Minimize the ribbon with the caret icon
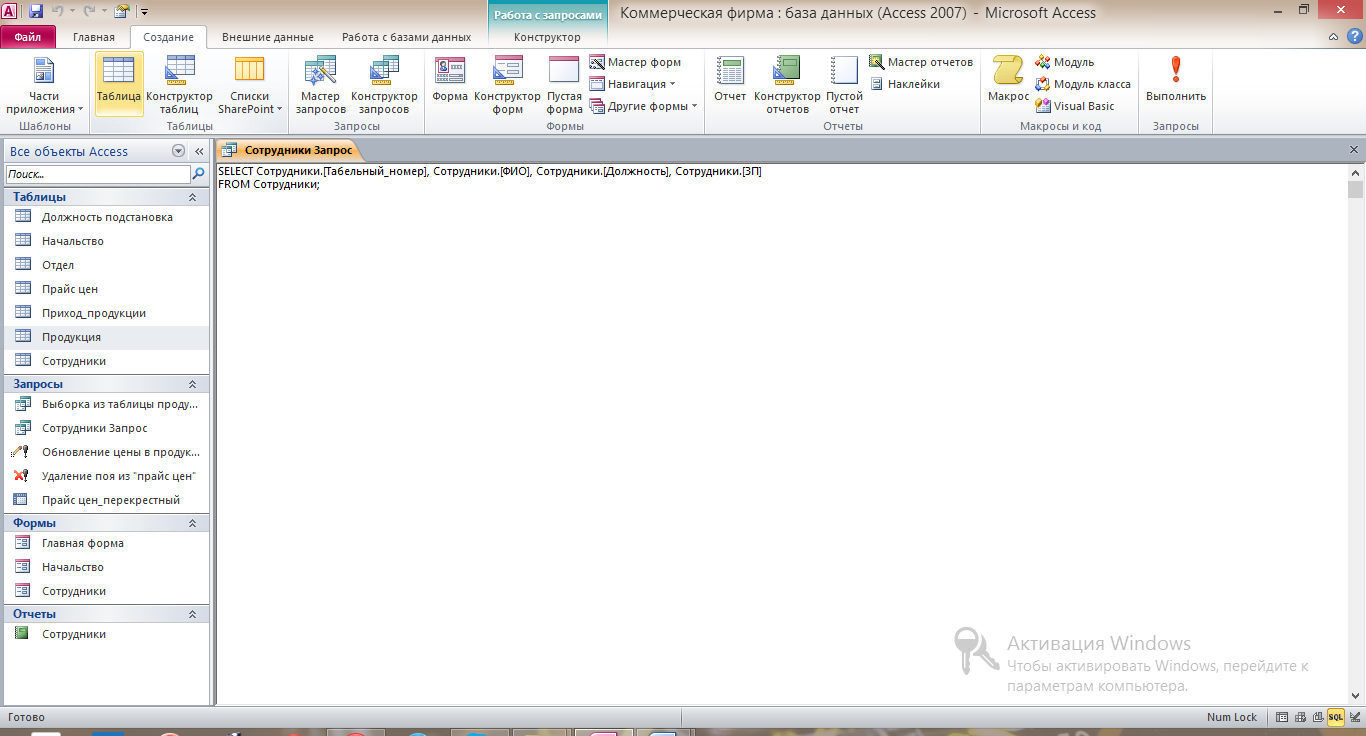The width and height of the screenshot is (1366, 736). tap(1334, 37)
